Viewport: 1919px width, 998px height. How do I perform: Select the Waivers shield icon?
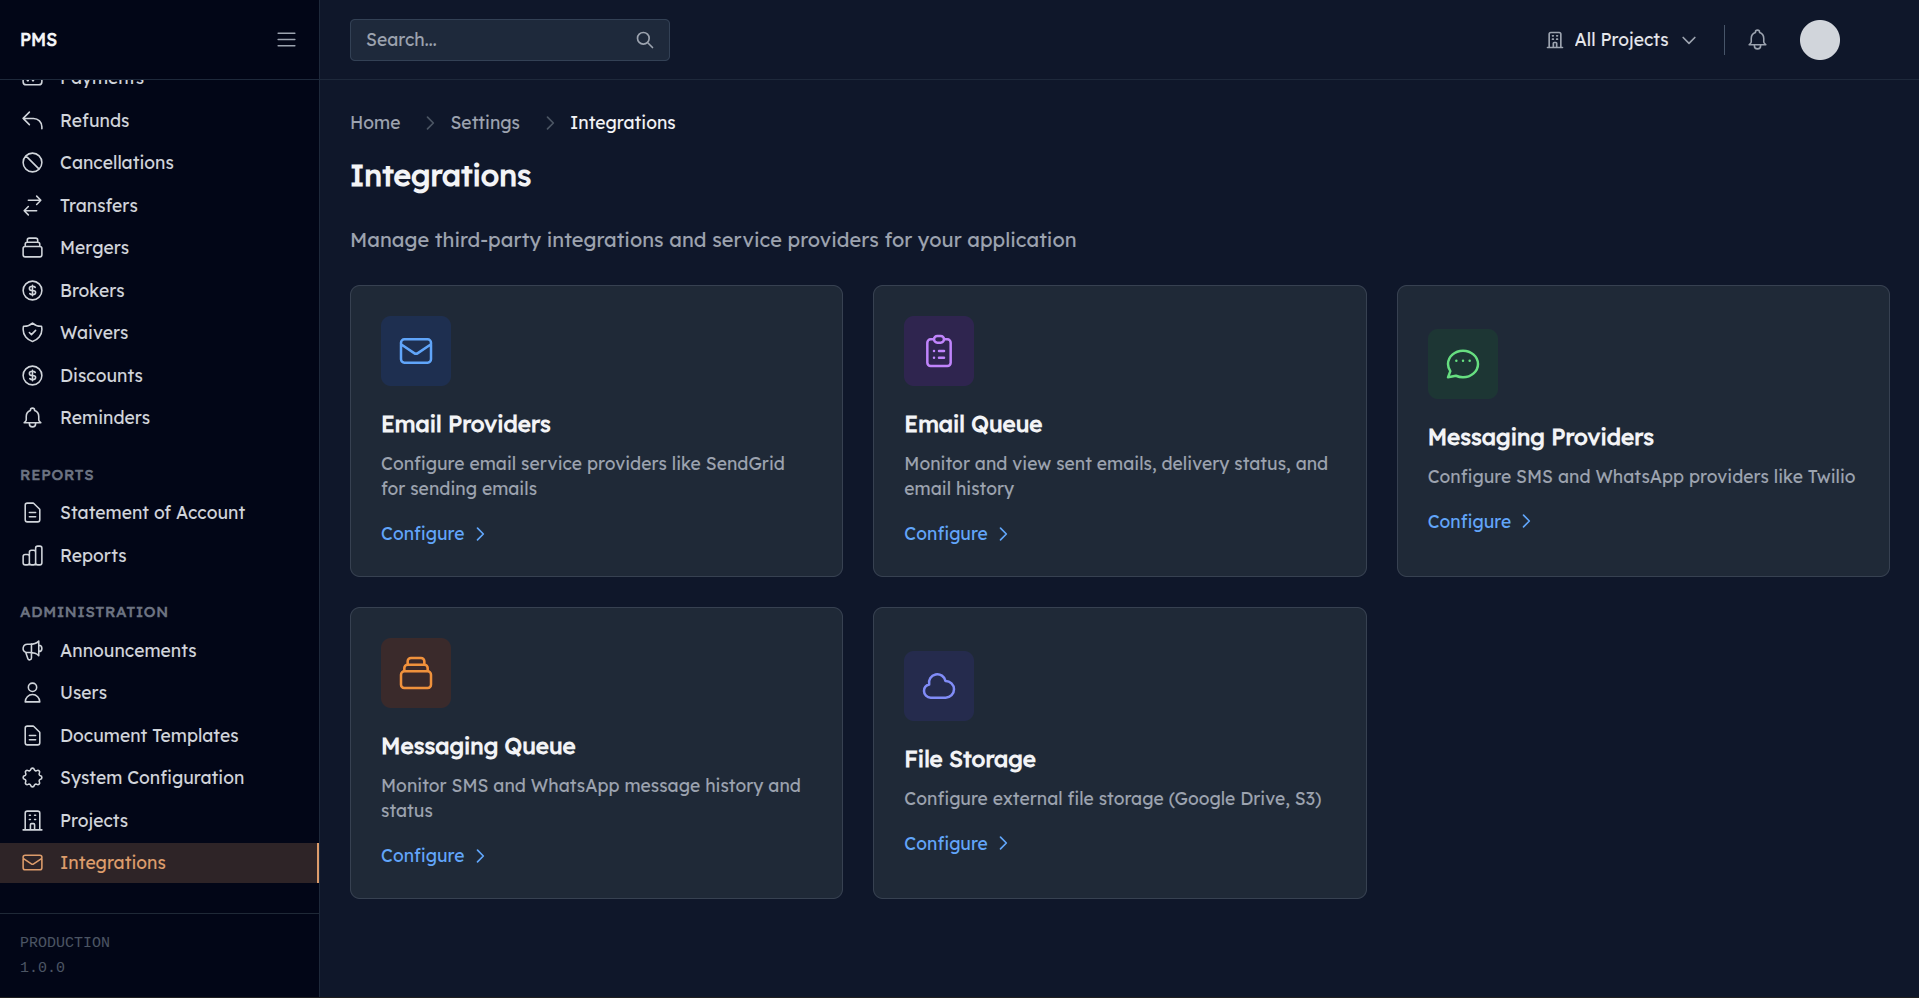point(32,332)
